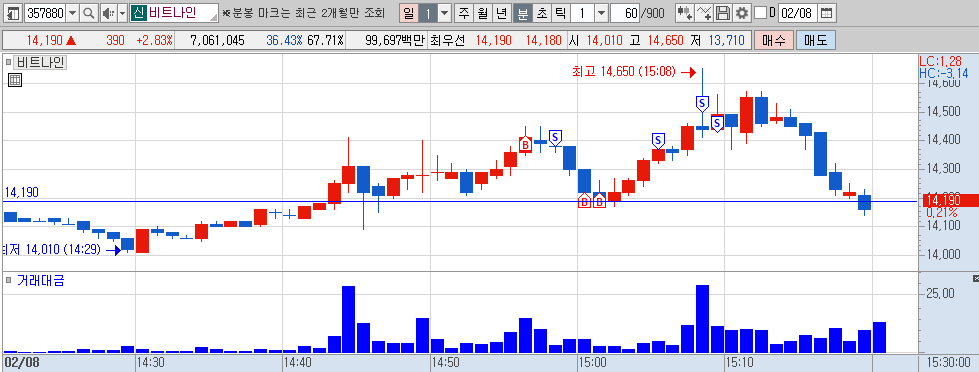Image resolution: width=979 pixels, height=372 pixels.
Task: Click the date field 02/08
Action: tap(797, 12)
